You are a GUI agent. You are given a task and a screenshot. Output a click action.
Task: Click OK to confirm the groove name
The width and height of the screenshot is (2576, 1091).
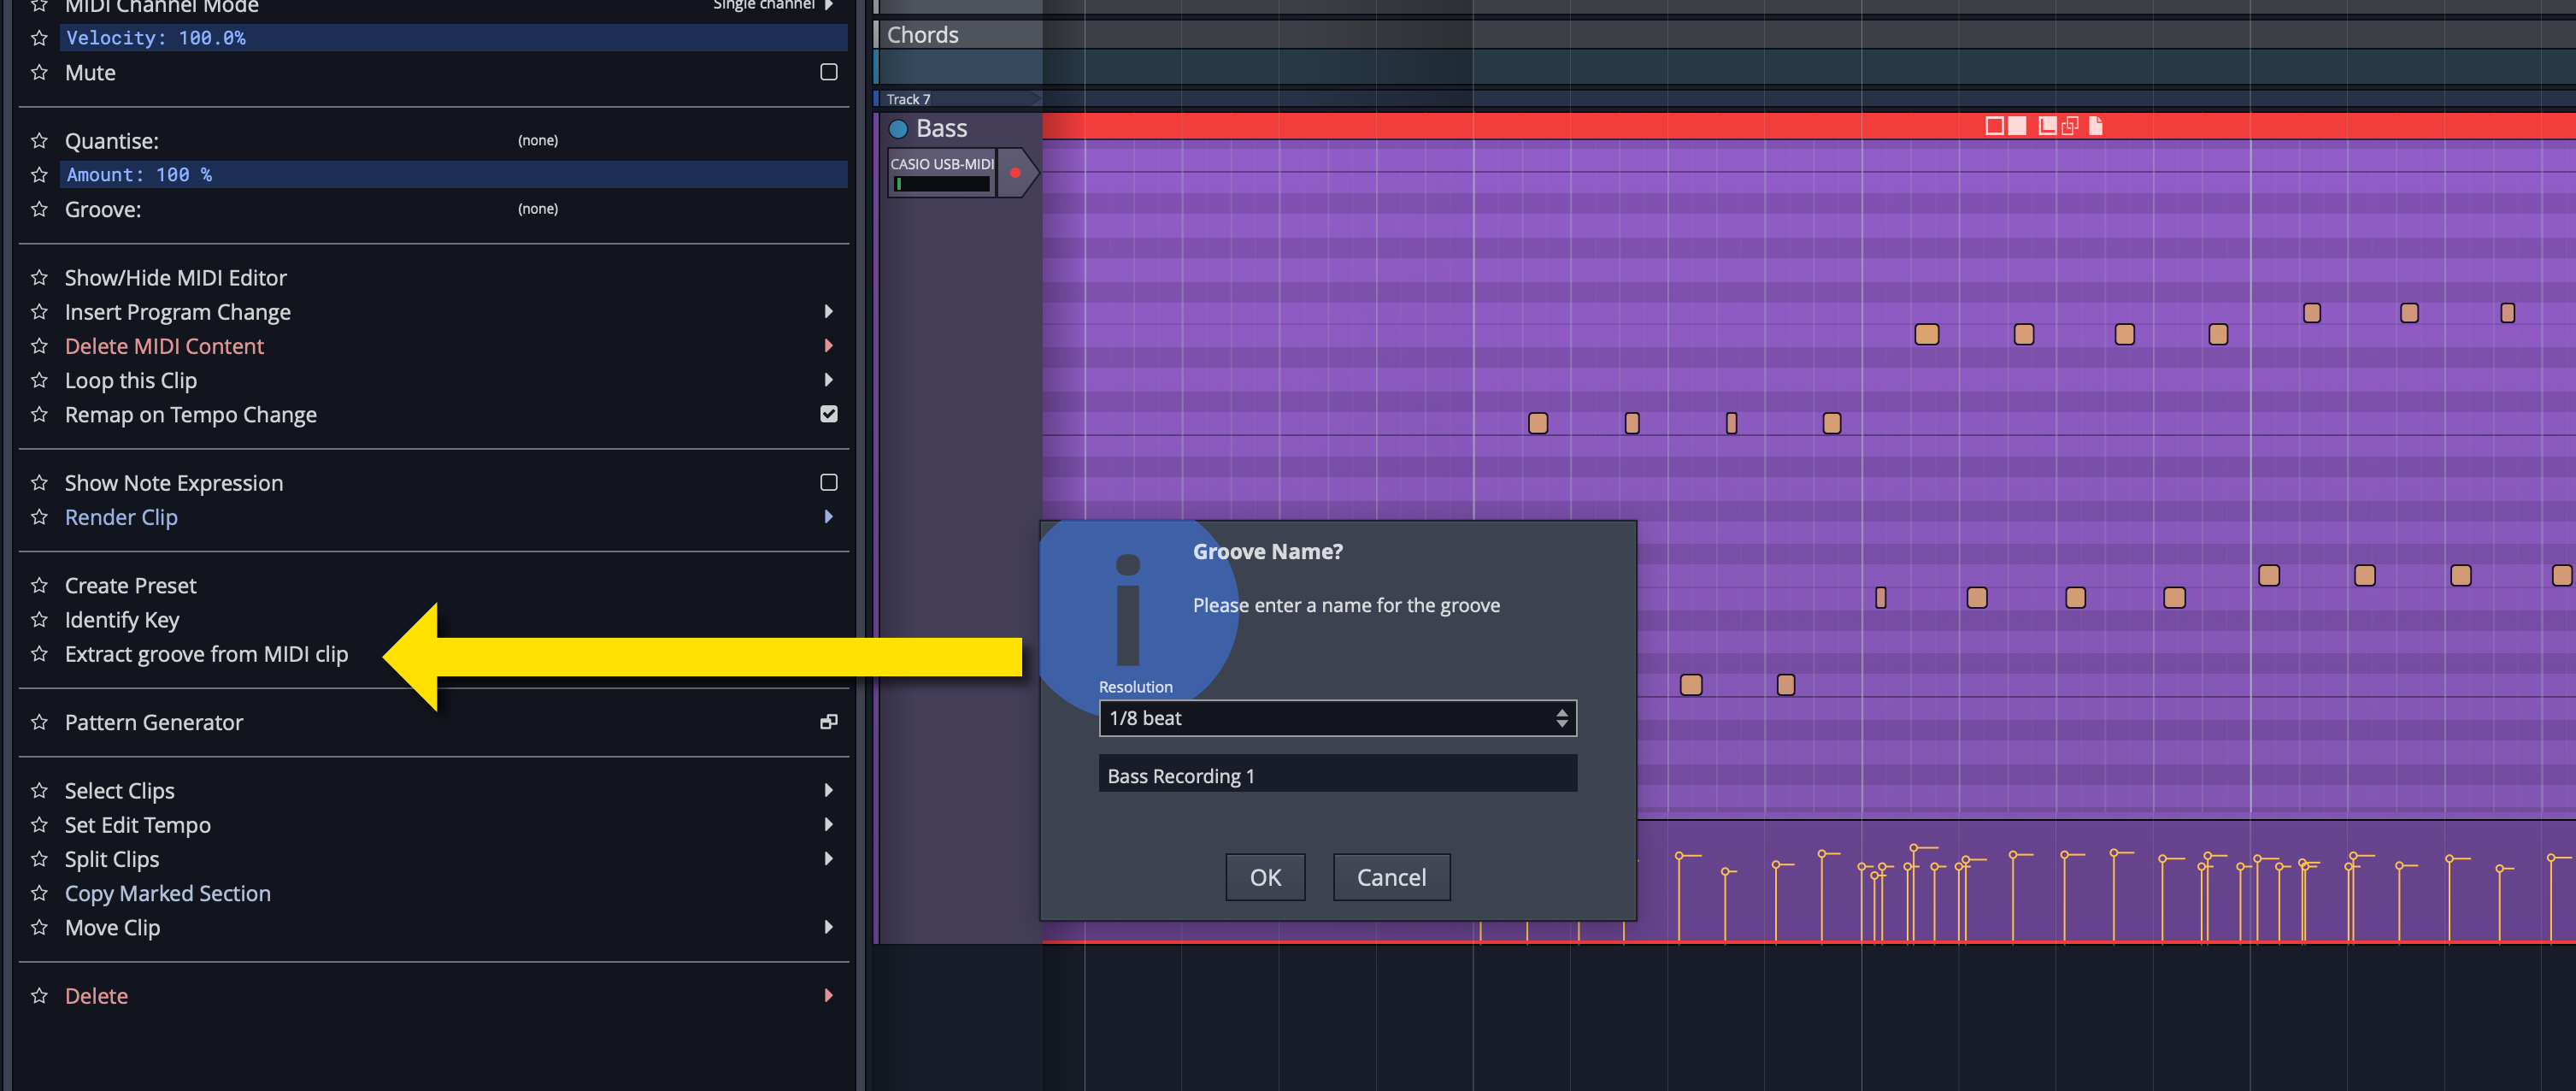tap(1265, 876)
